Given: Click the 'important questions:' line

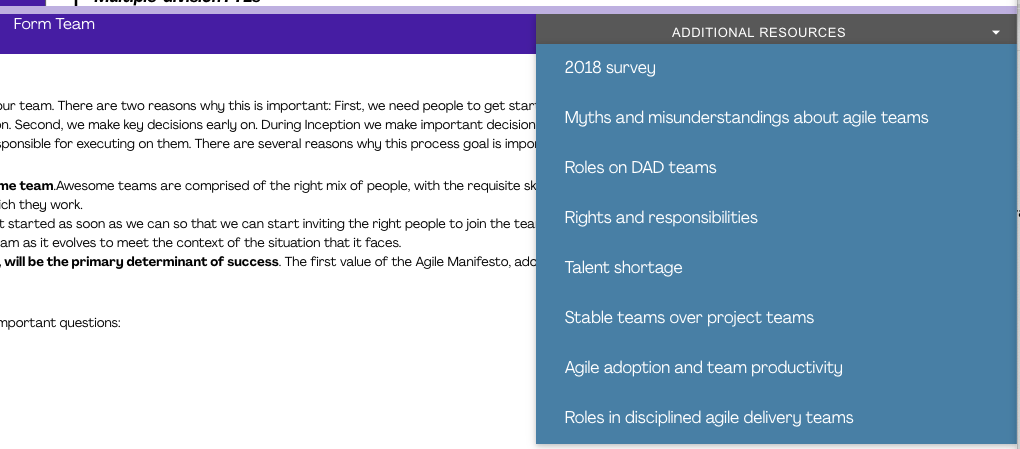Looking at the screenshot, I should tap(60, 323).
